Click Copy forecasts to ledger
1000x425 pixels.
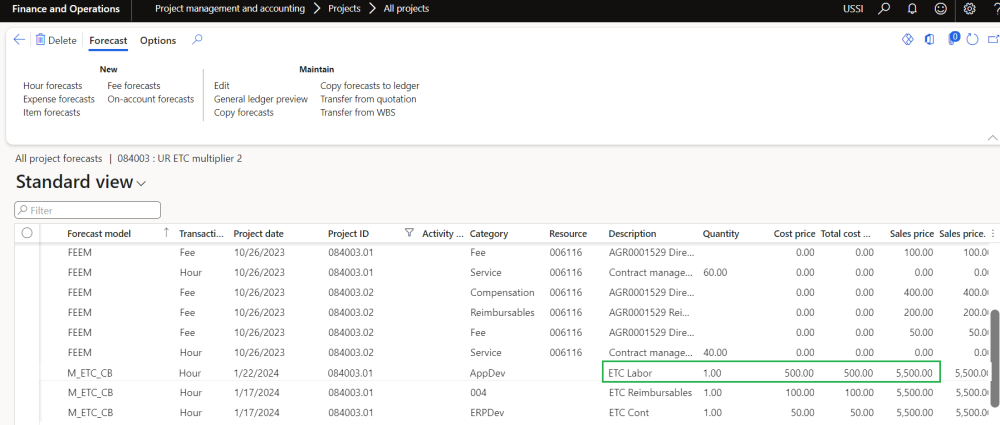click(369, 86)
